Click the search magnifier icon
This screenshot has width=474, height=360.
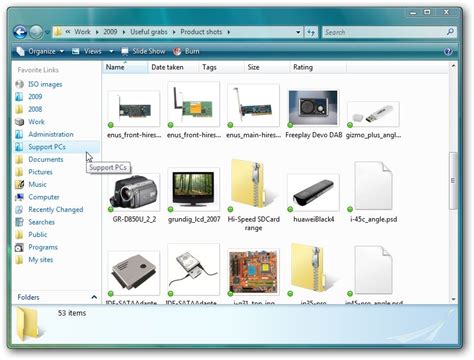pyautogui.click(x=450, y=32)
